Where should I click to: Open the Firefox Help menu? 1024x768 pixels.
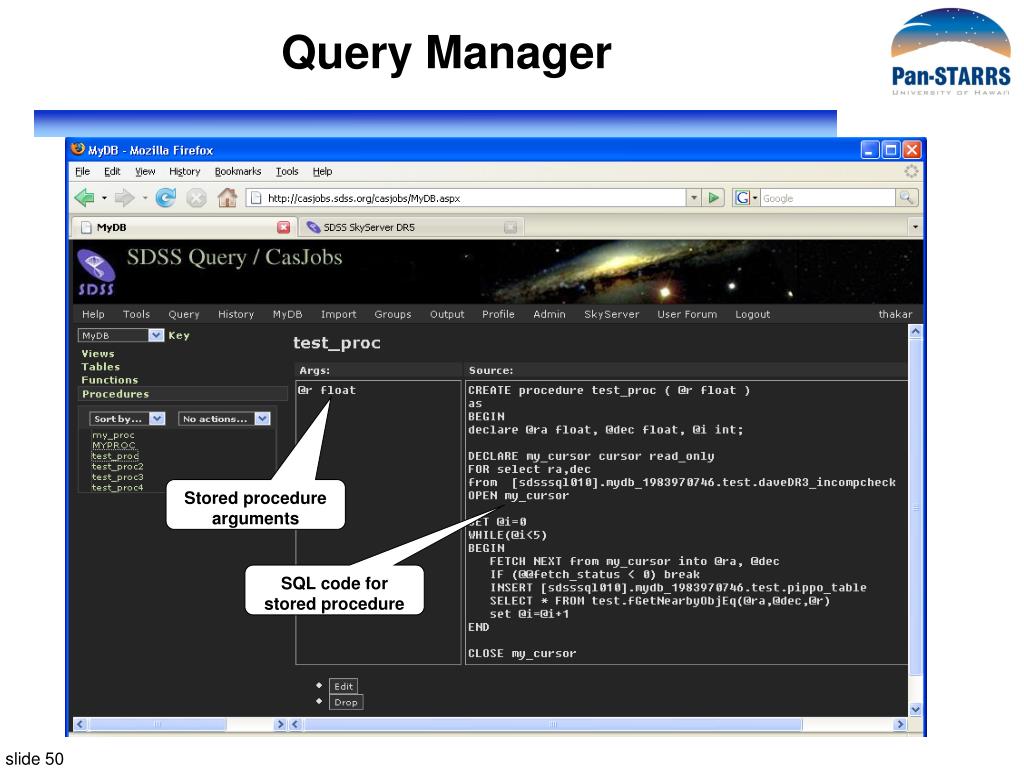[x=322, y=171]
